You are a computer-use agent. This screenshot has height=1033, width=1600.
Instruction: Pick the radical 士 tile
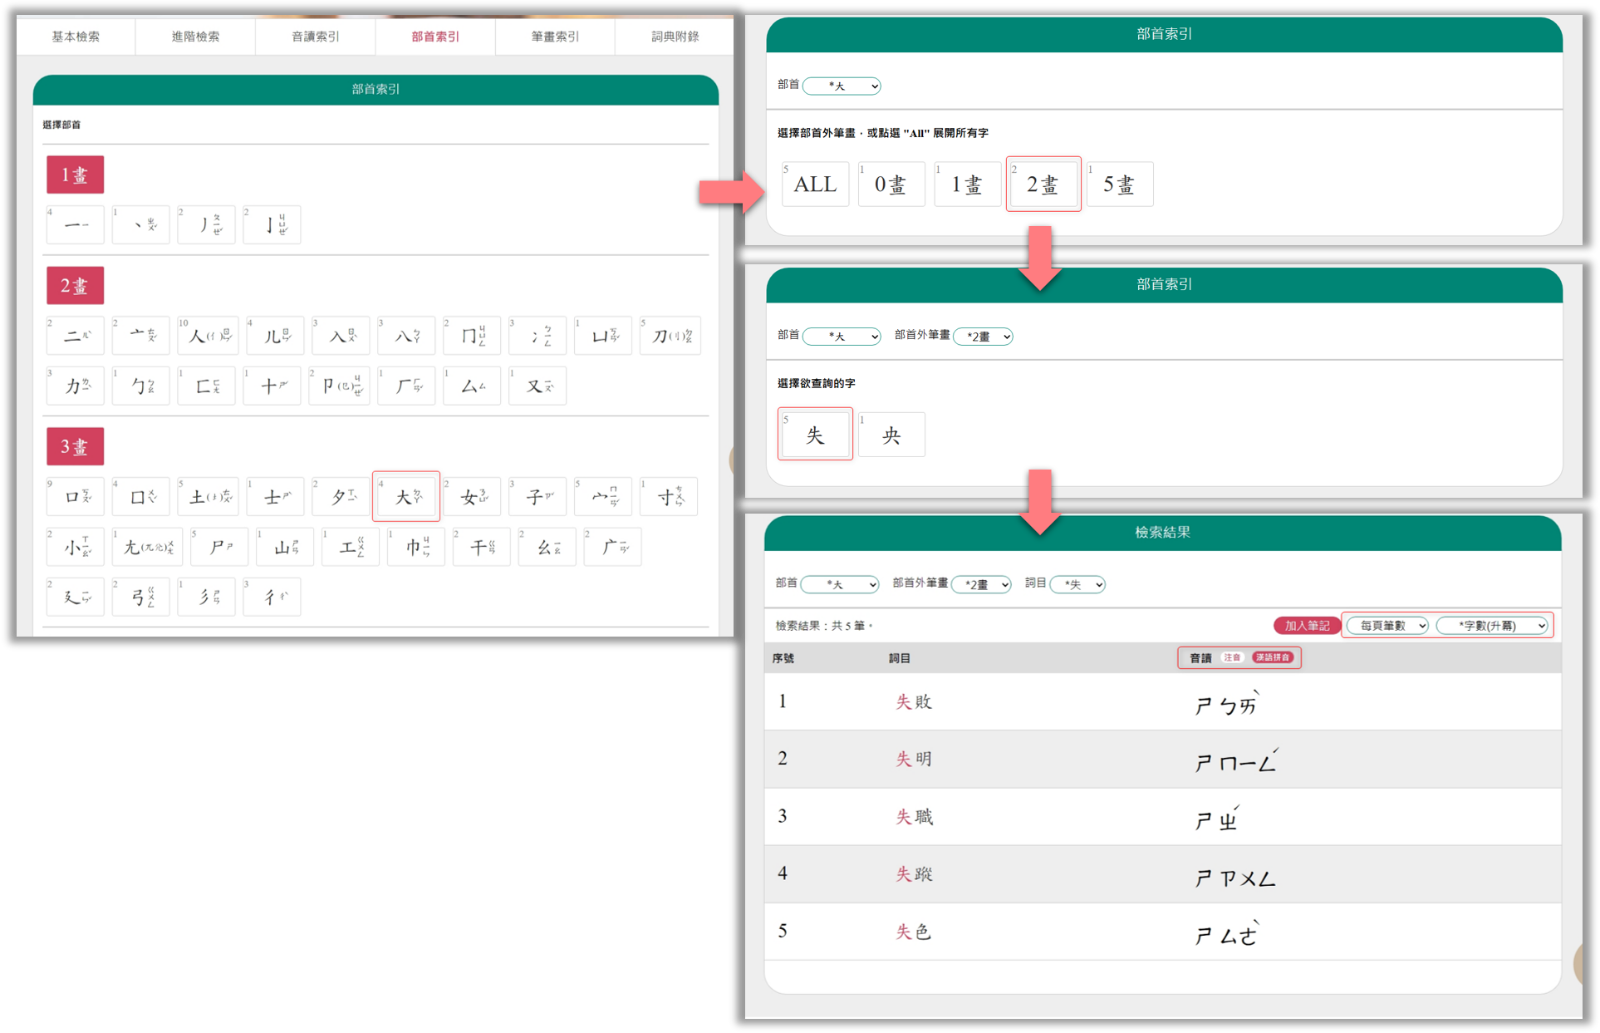pyautogui.click(x=275, y=497)
